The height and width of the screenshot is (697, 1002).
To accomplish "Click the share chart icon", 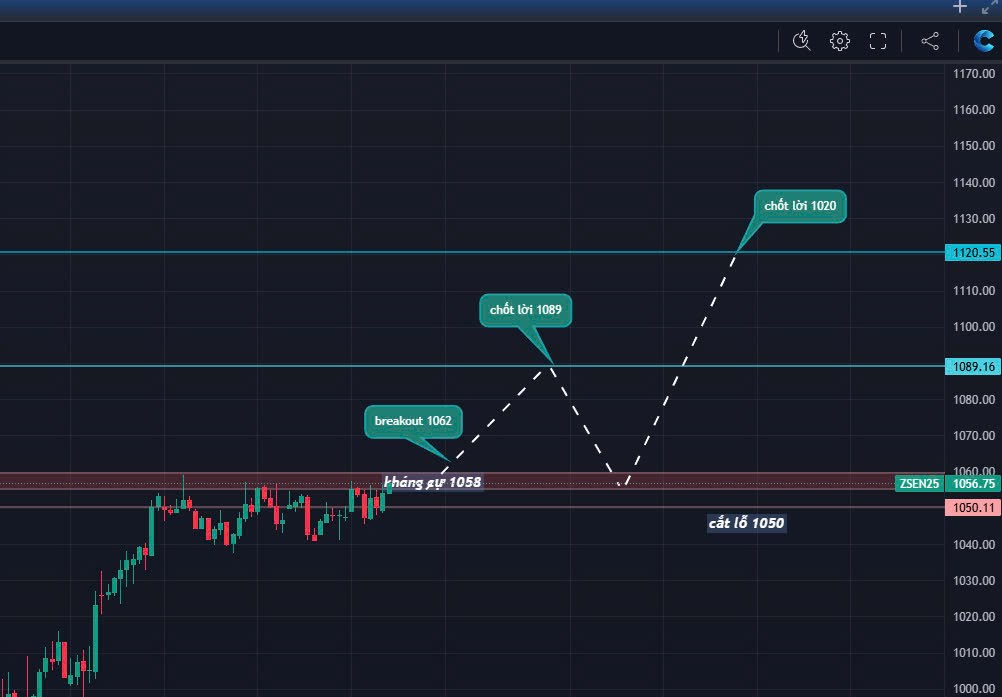I will click(x=930, y=41).
